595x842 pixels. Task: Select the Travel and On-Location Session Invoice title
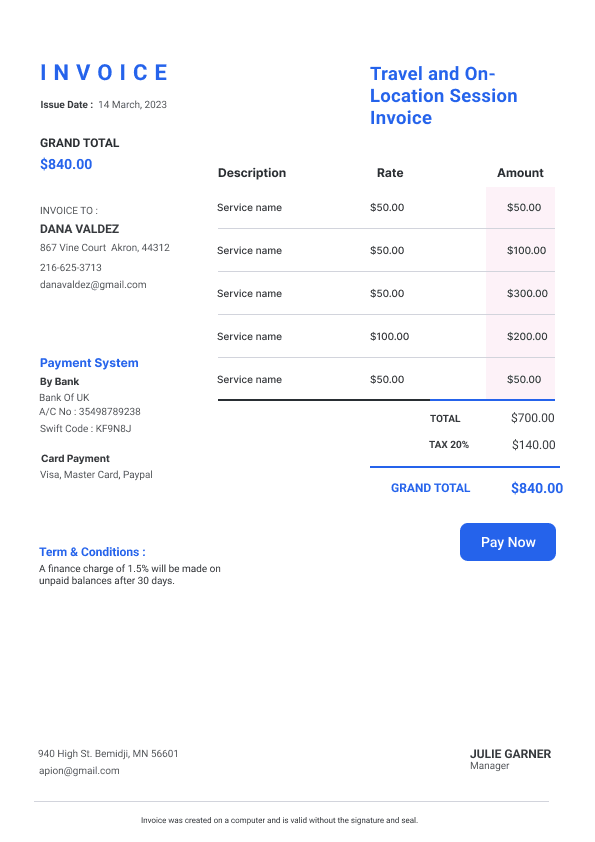444,96
